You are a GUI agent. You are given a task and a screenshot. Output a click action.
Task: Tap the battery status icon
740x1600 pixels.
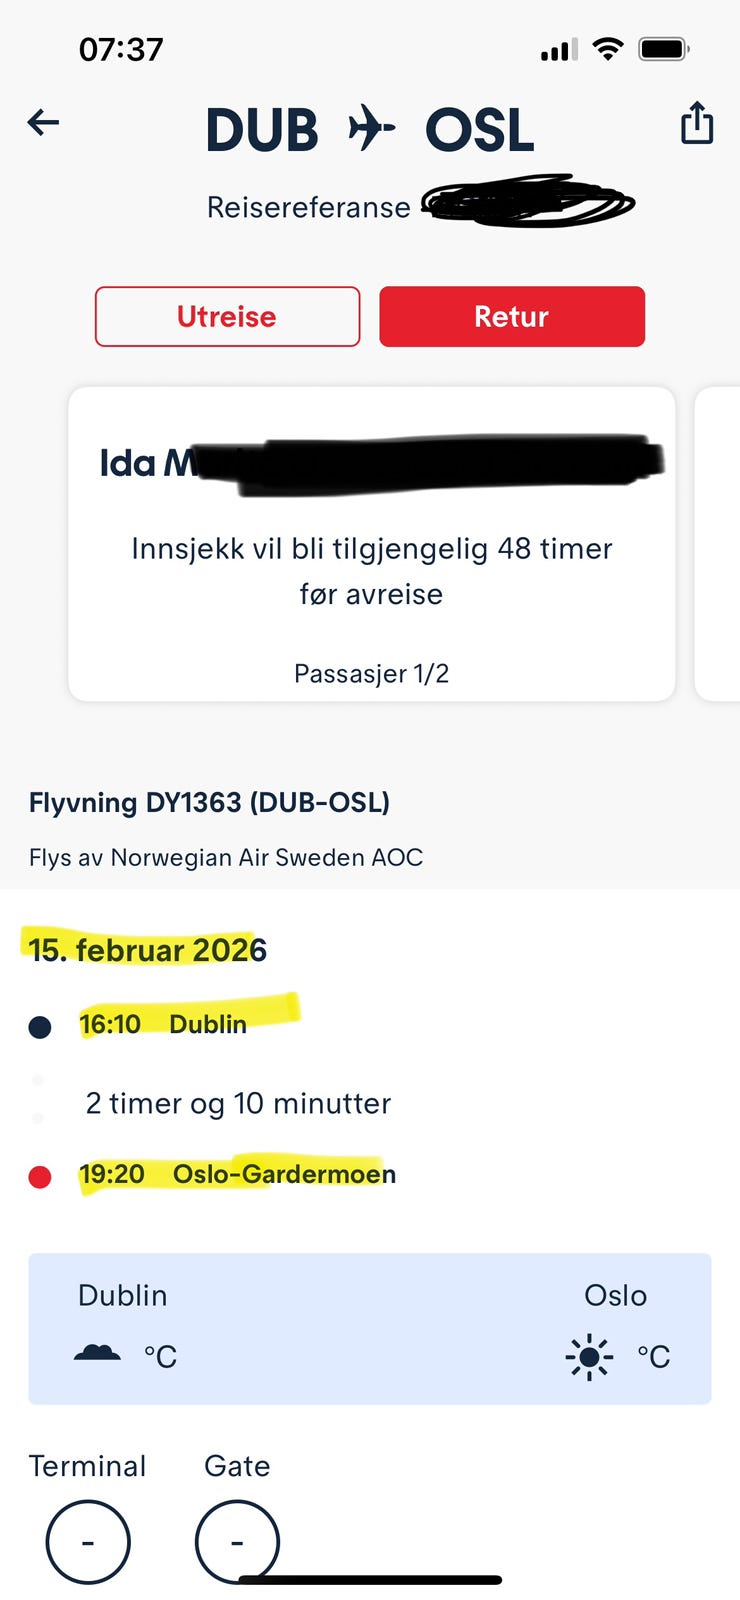click(x=663, y=49)
